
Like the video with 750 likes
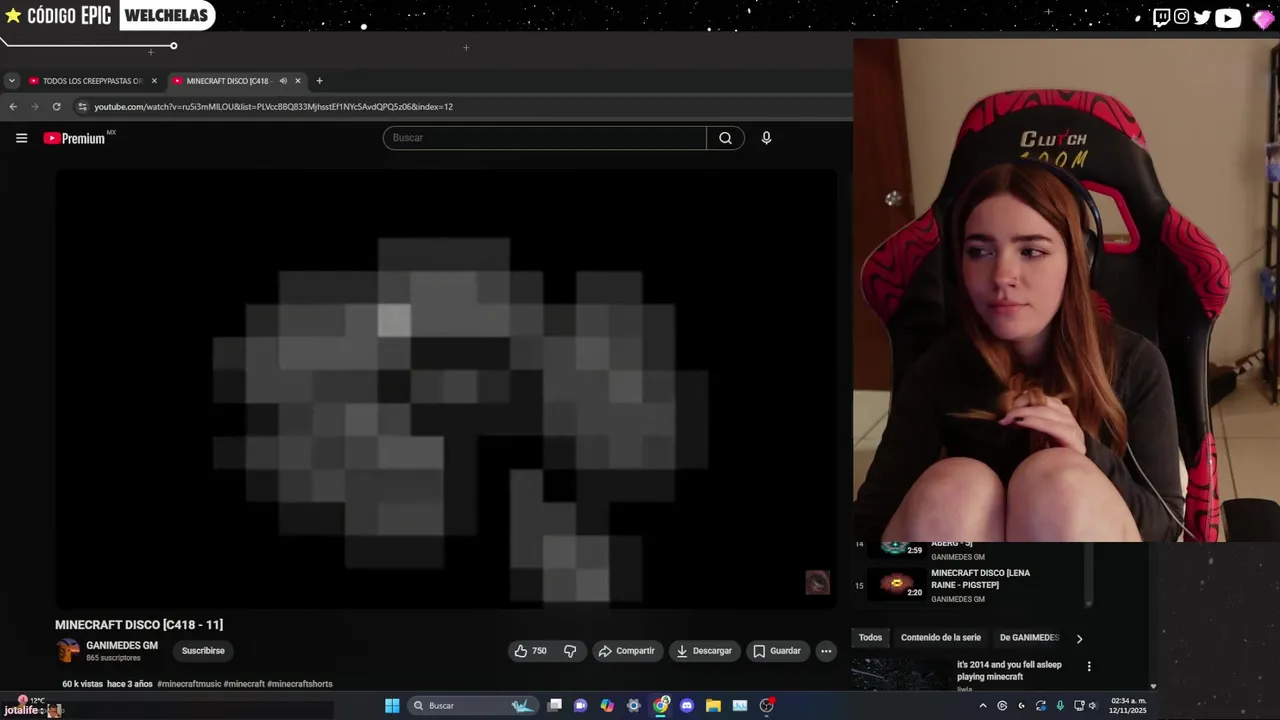pyautogui.click(x=531, y=651)
